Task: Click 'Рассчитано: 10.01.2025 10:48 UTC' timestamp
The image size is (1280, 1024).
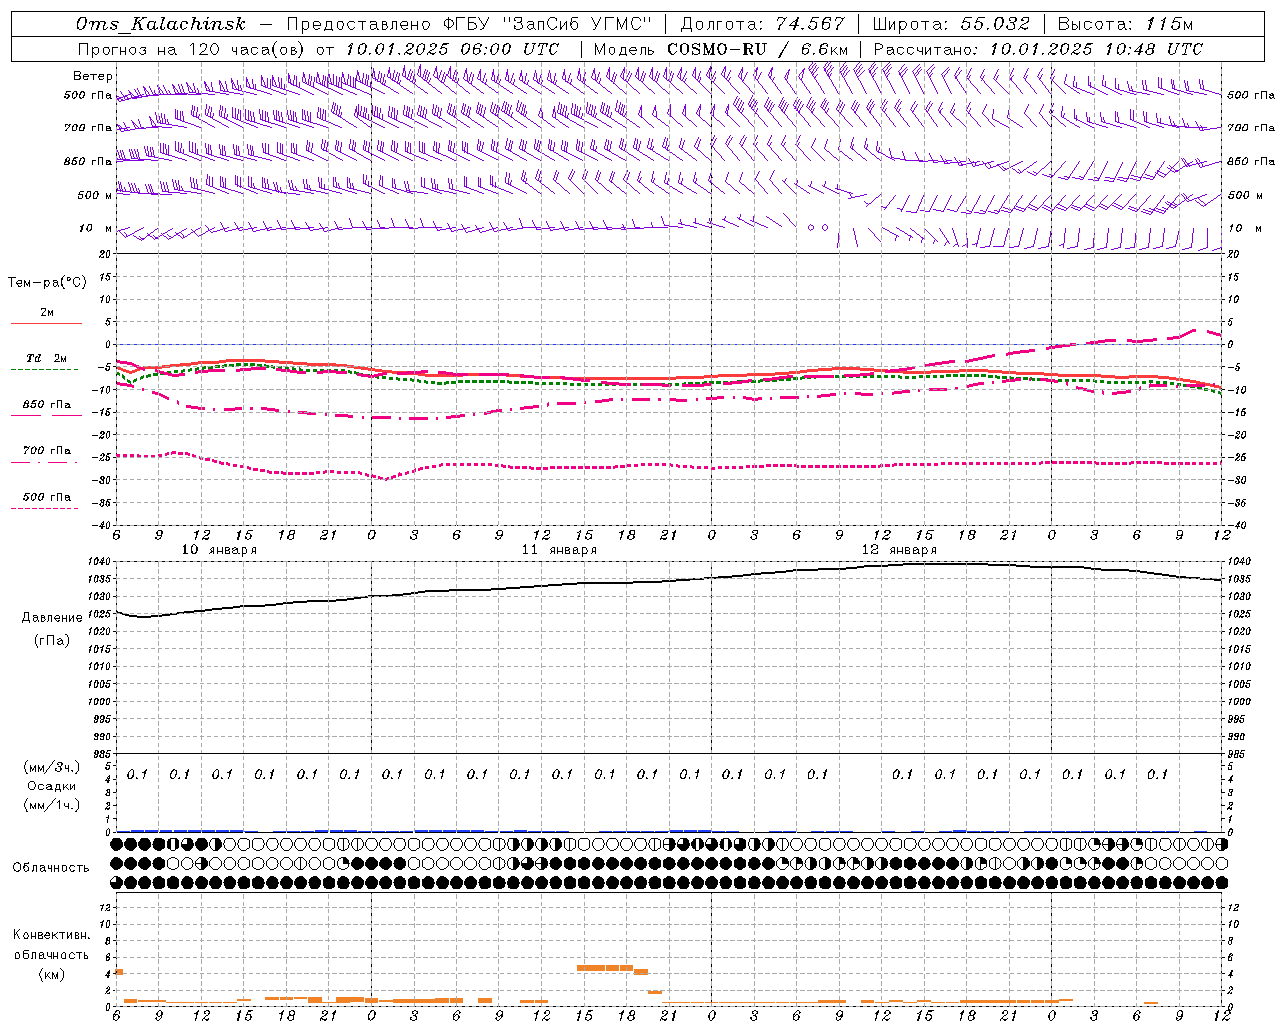Action: [1038, 49]
